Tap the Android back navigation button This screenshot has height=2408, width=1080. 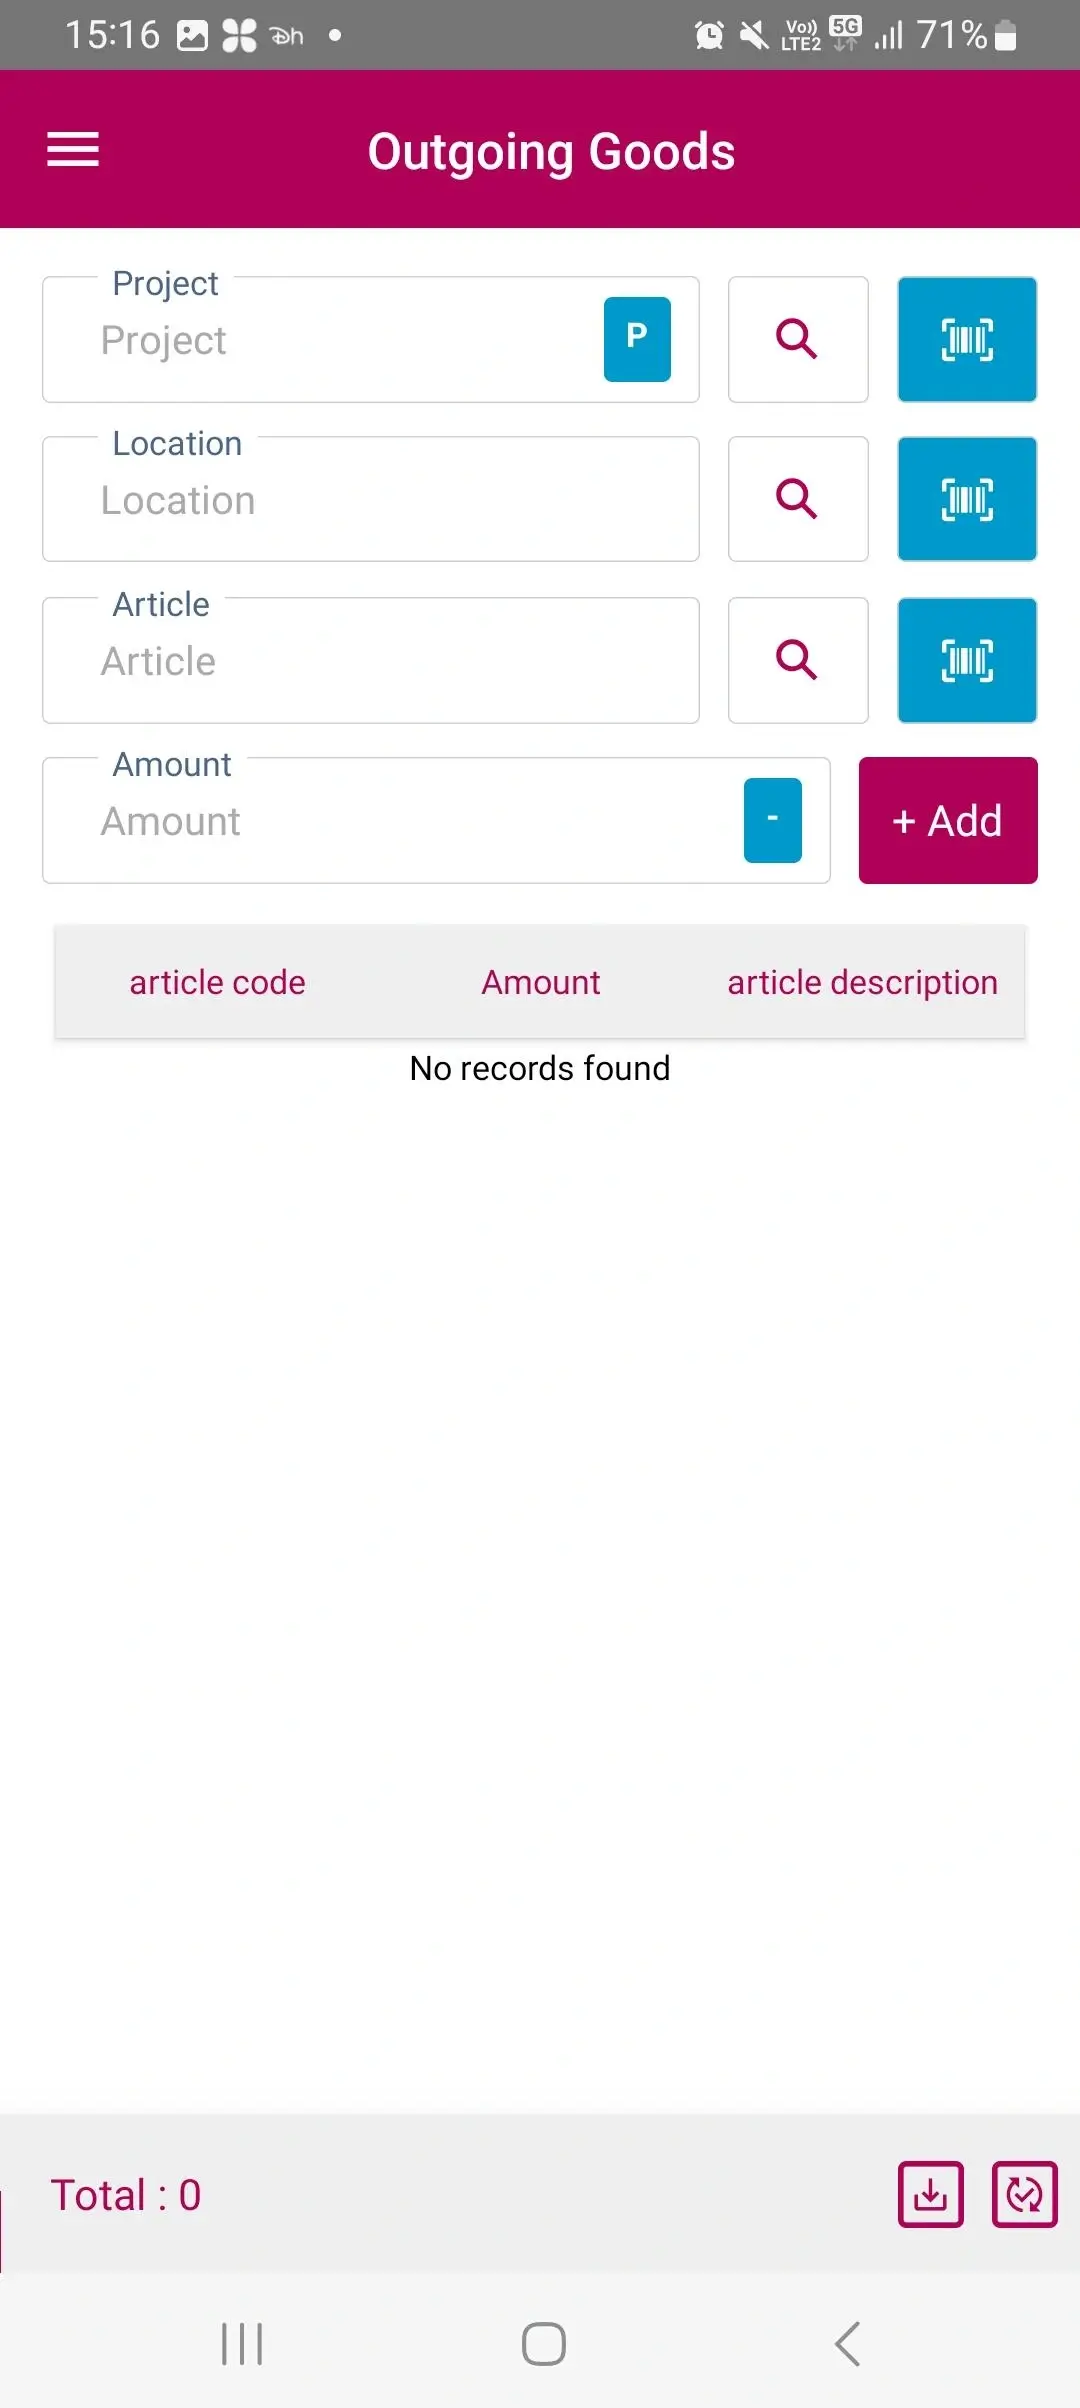pos(845,2343)
